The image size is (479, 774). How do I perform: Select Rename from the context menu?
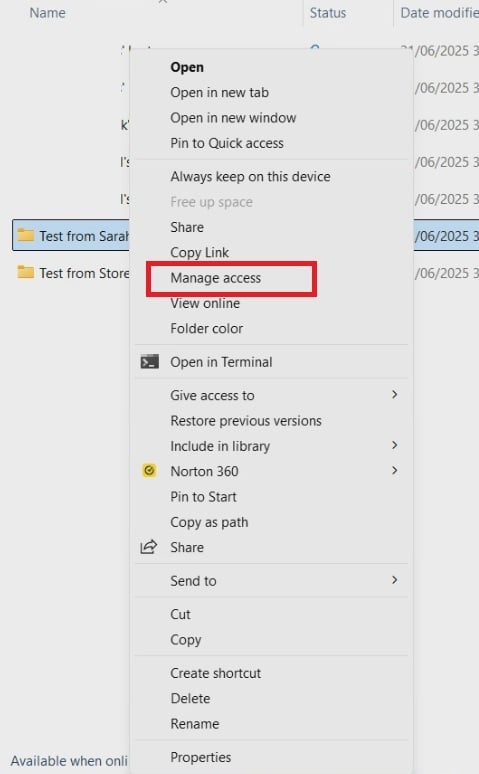pos(195,724)
